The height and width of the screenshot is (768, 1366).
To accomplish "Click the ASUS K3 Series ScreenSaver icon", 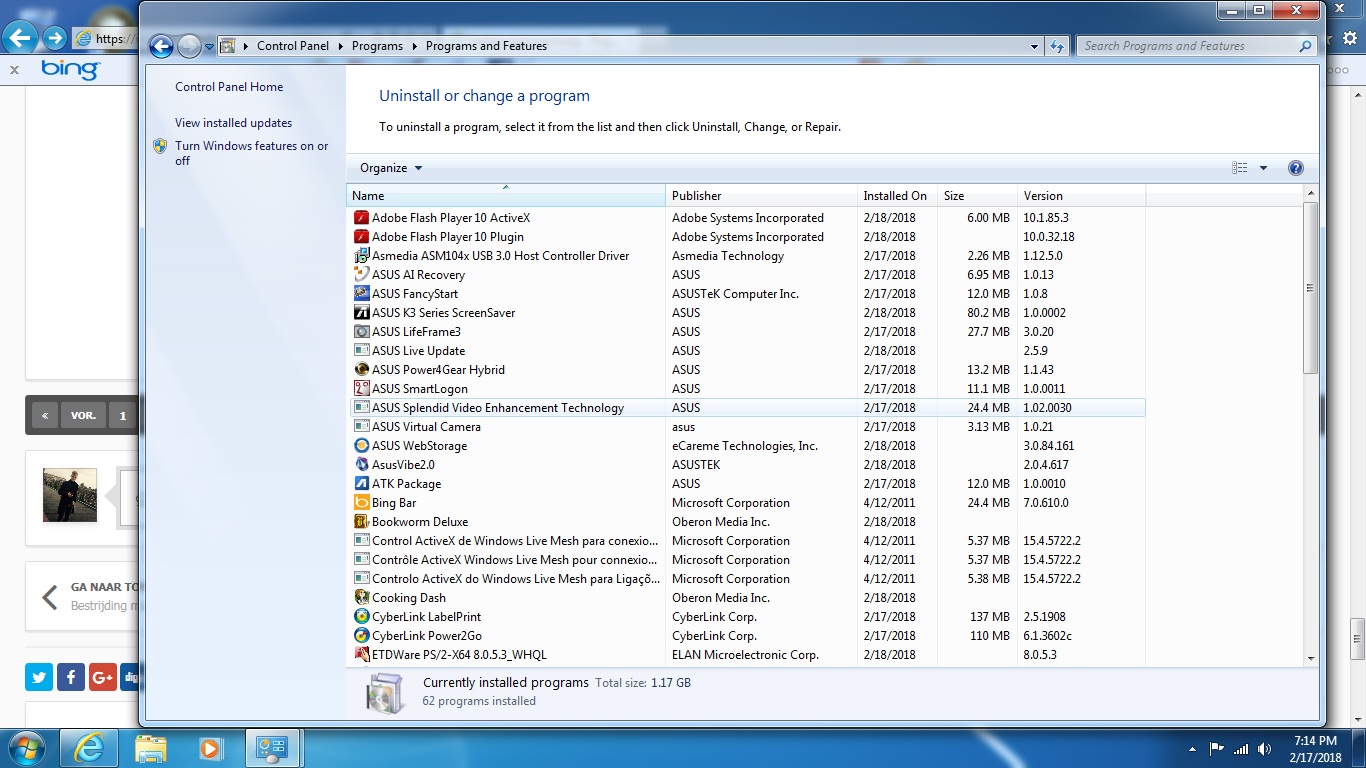I will 362,313.
